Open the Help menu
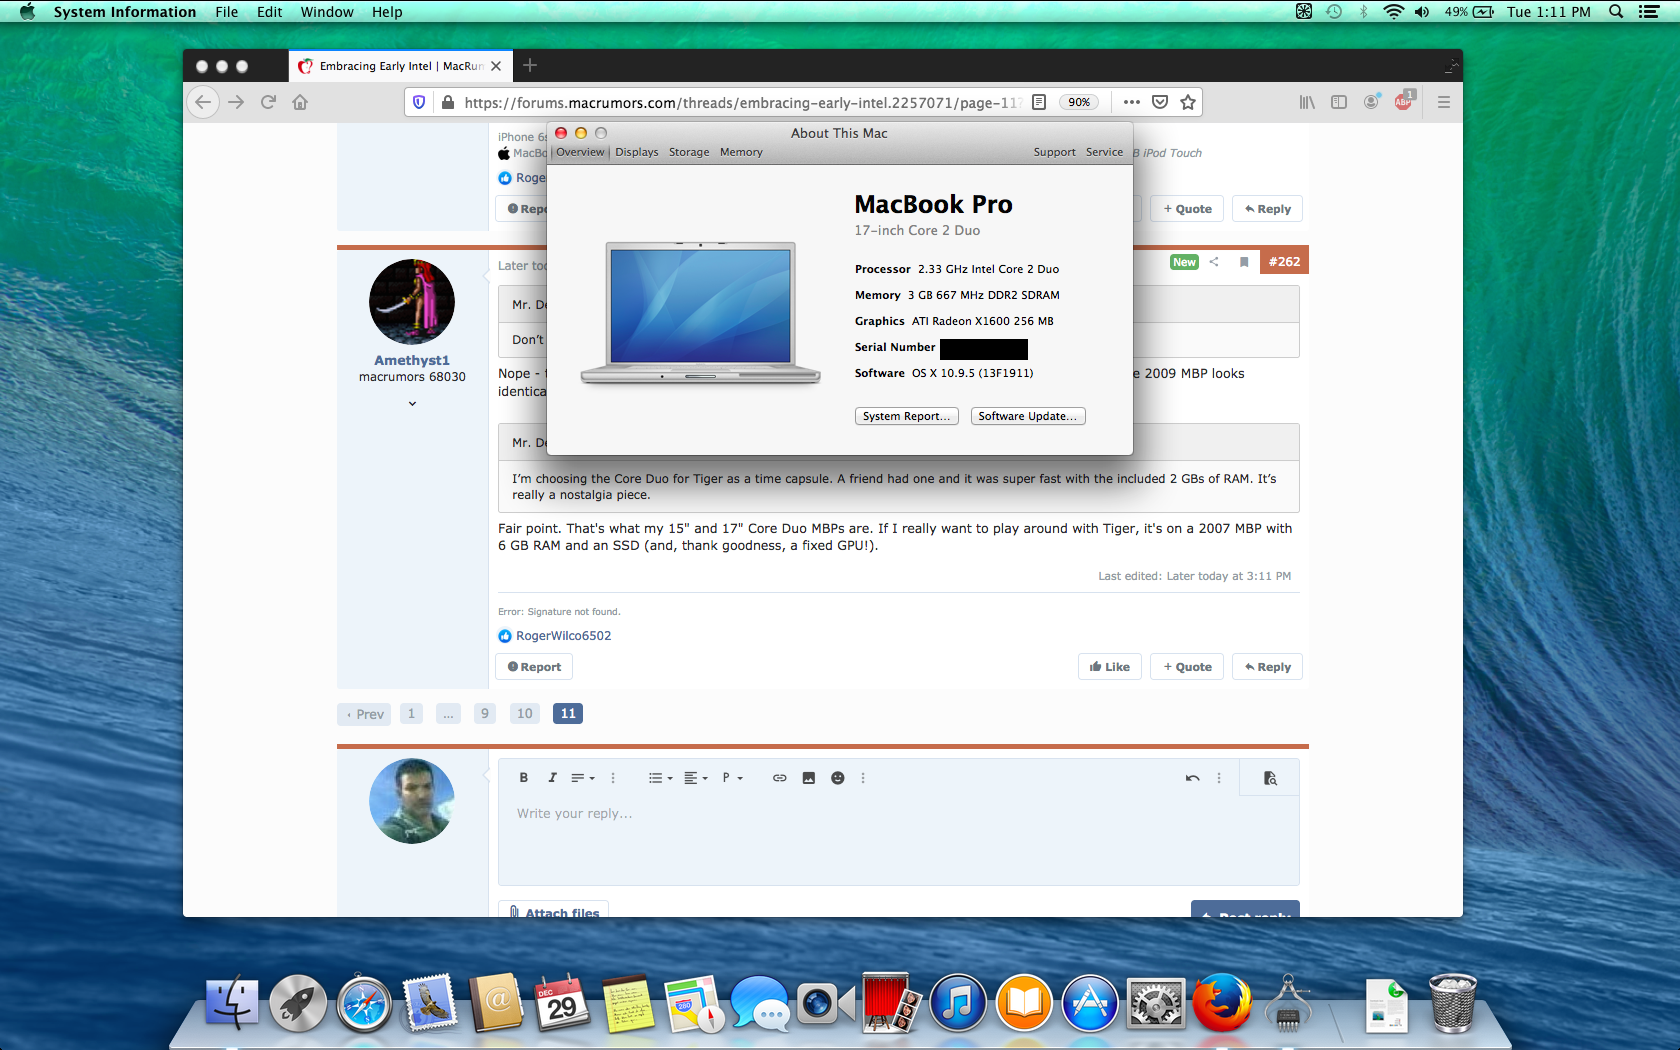 point(387,12)
